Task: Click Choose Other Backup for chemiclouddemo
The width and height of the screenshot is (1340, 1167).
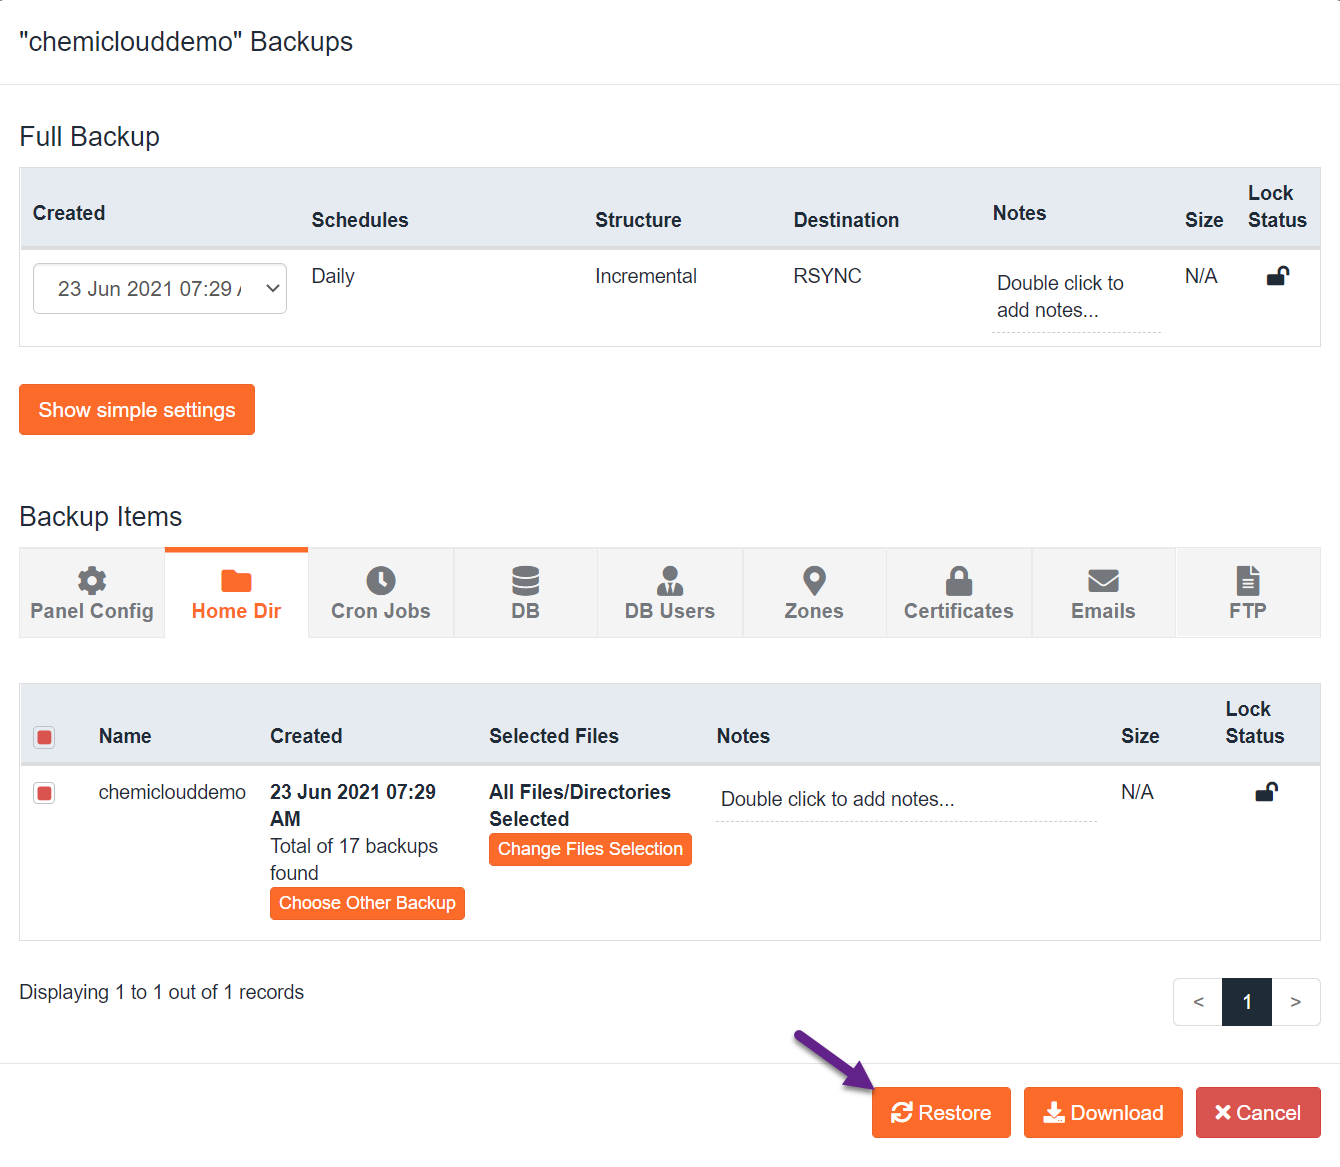Action: [367, 903]
